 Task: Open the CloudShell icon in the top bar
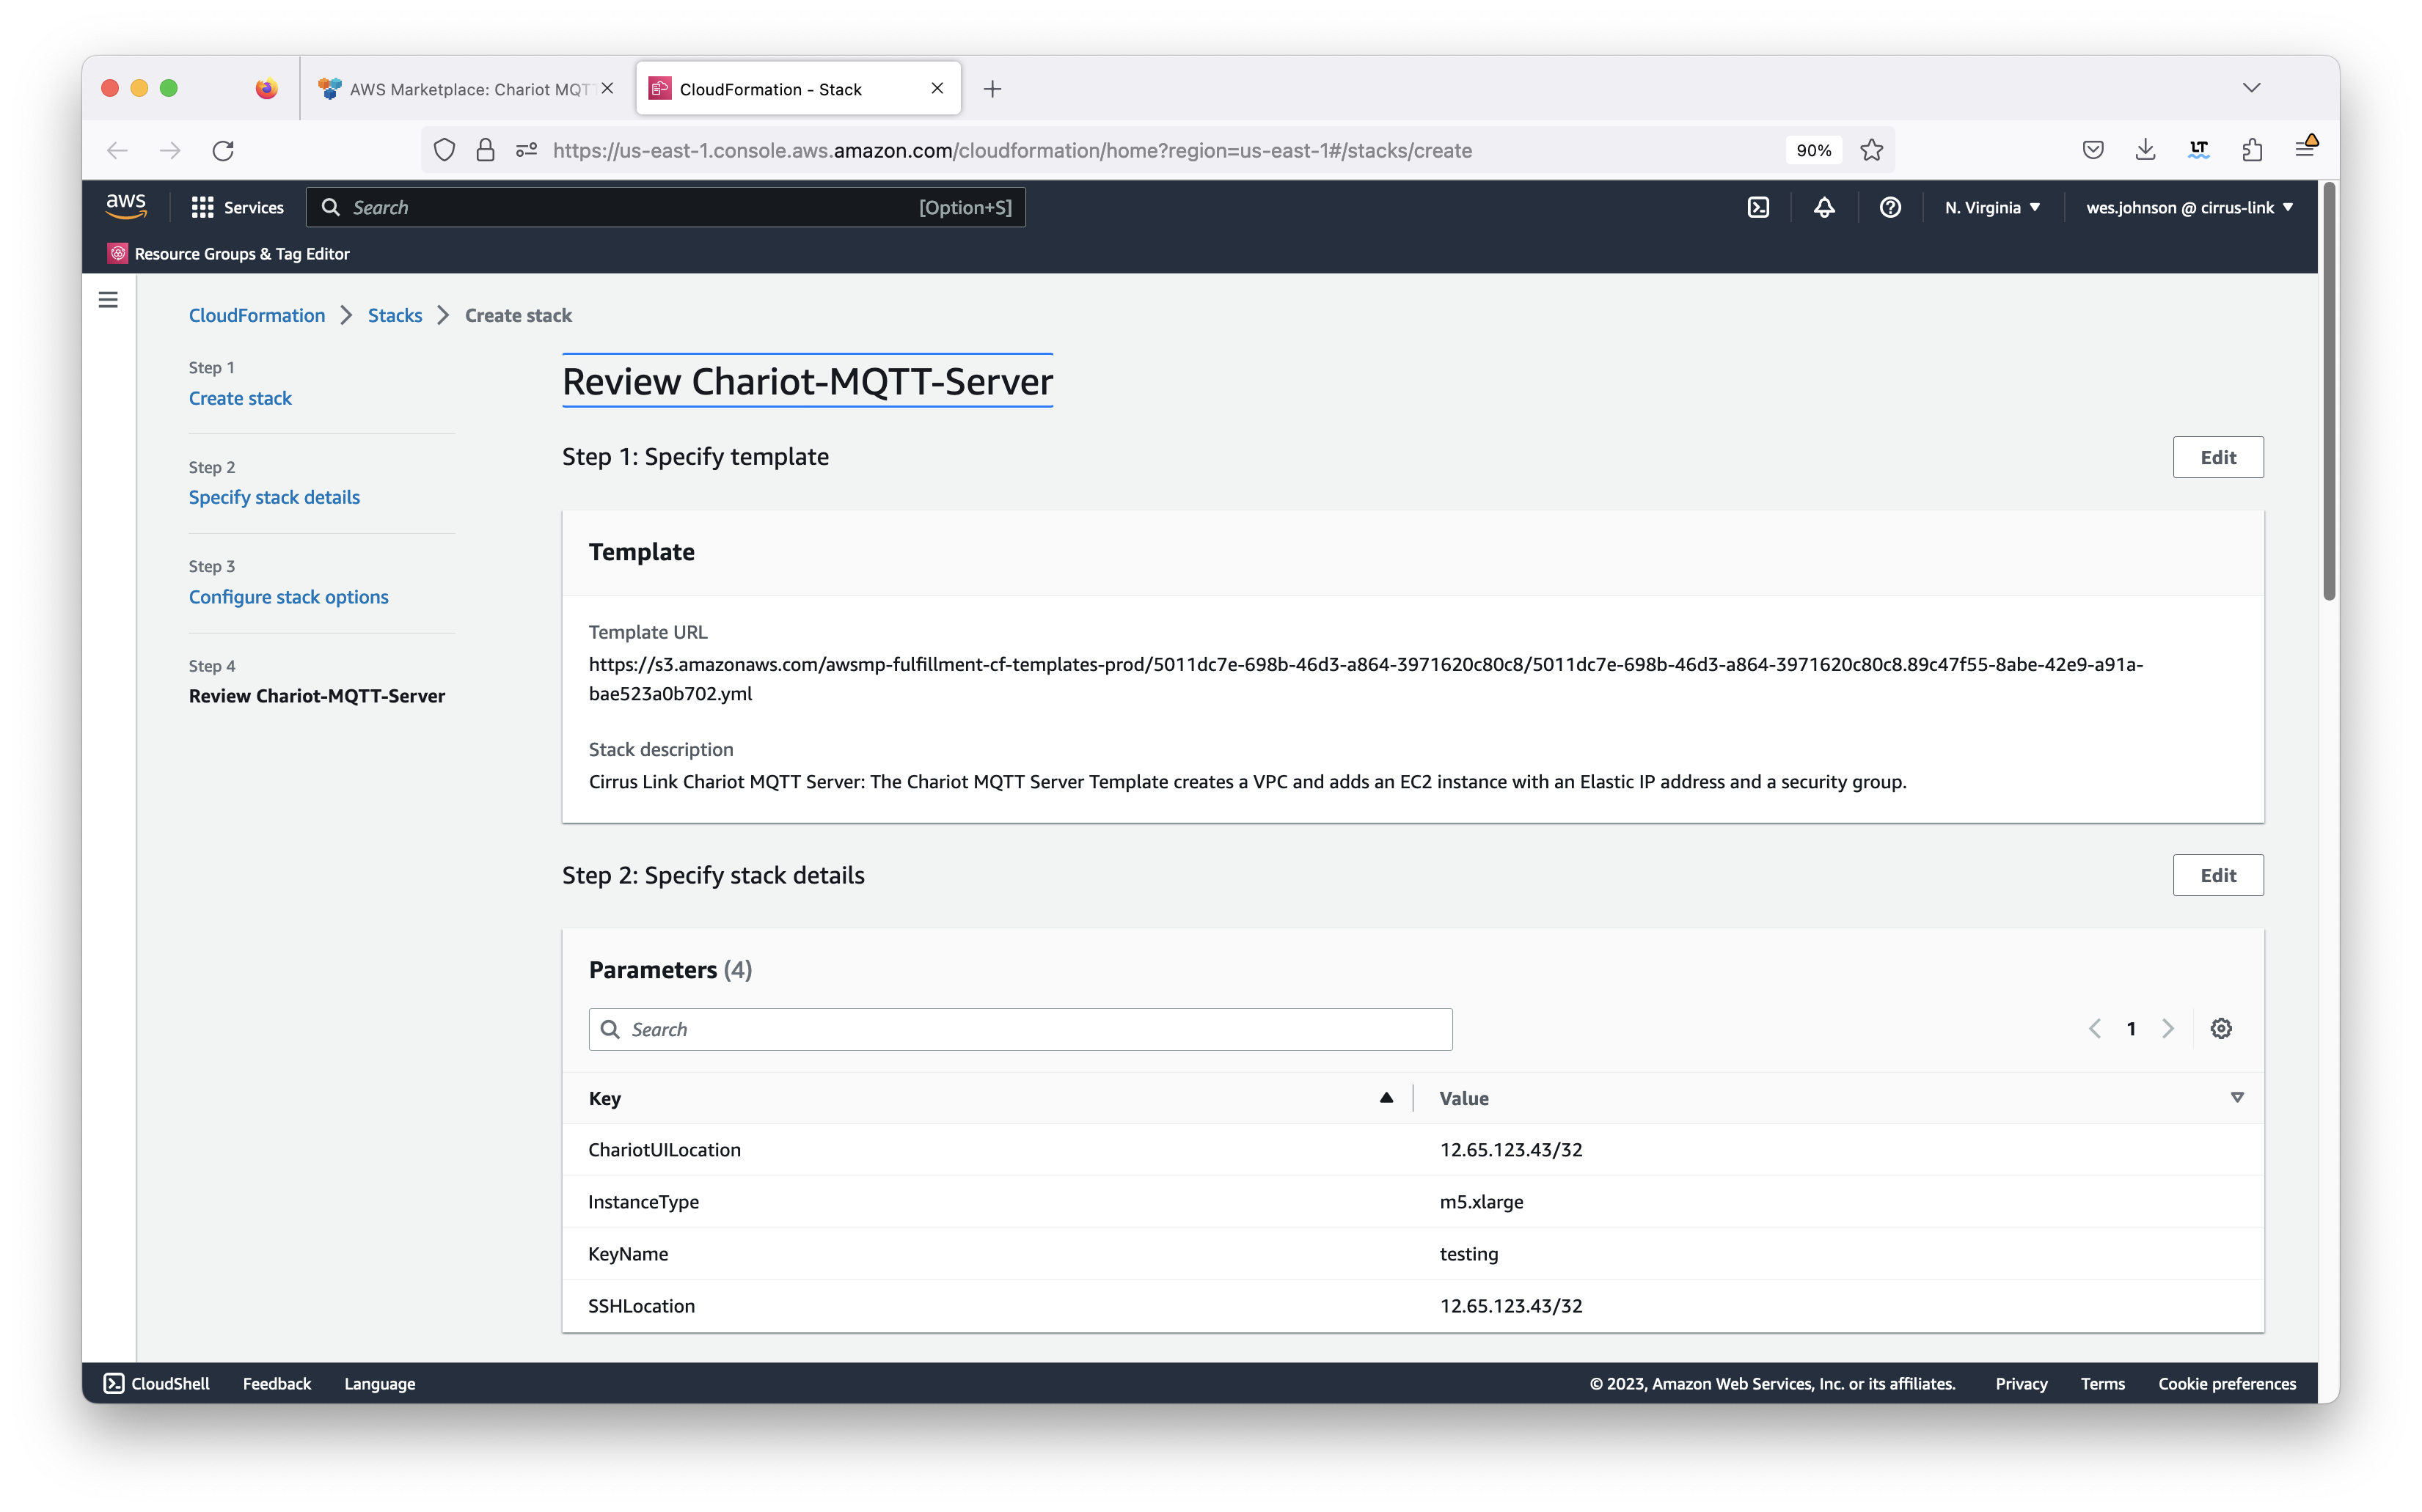pos(1758,207)
